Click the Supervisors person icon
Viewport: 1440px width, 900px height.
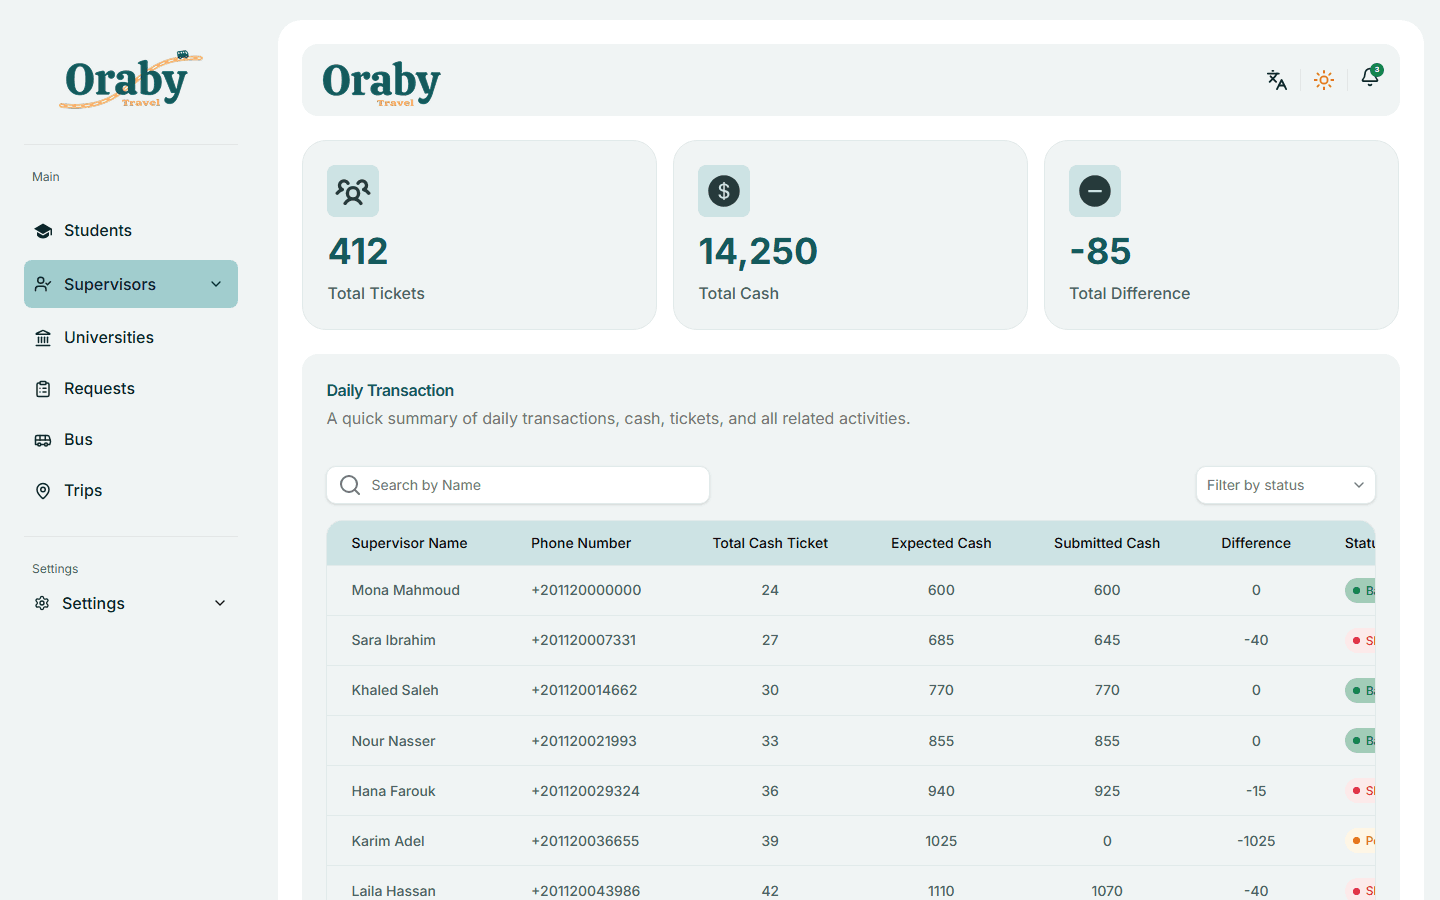click(43, 284)
